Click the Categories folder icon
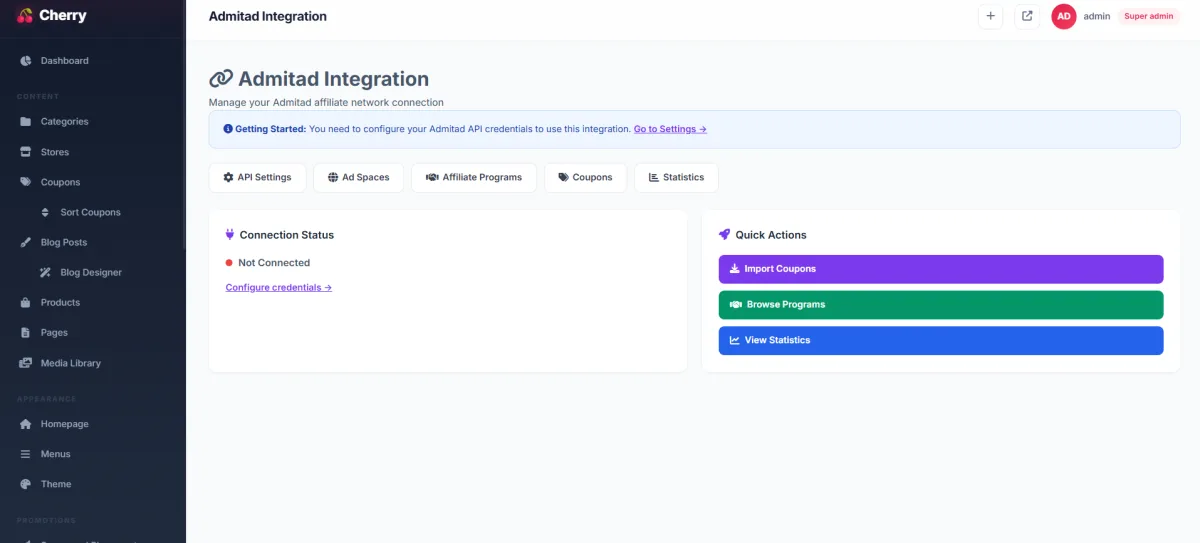Image resolution: width=1200 pixels, height=543 pixels. (26, 122)
